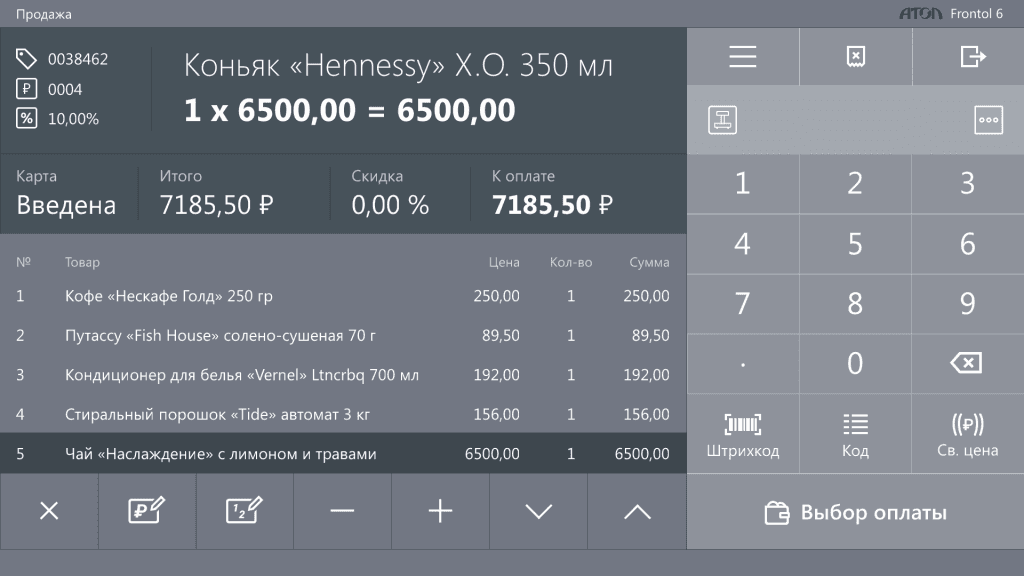Click the percent icon beside 10,00%
The height and width of the screenshot is (576, 1024).
26,118
